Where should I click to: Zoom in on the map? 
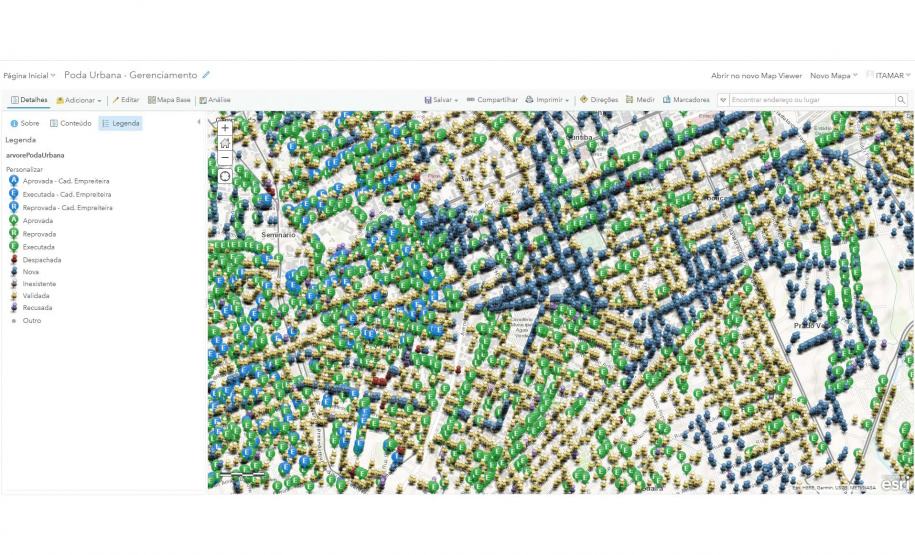click(225, 128)
